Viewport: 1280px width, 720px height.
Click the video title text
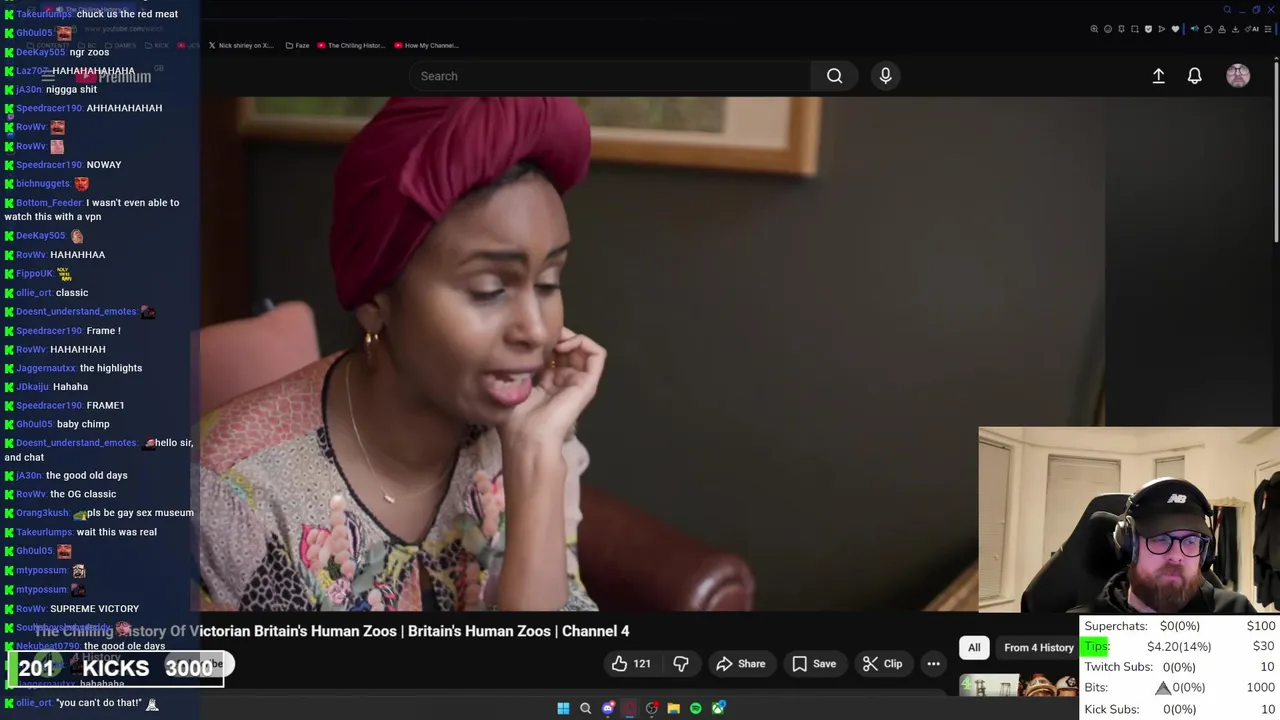[332, 631]
